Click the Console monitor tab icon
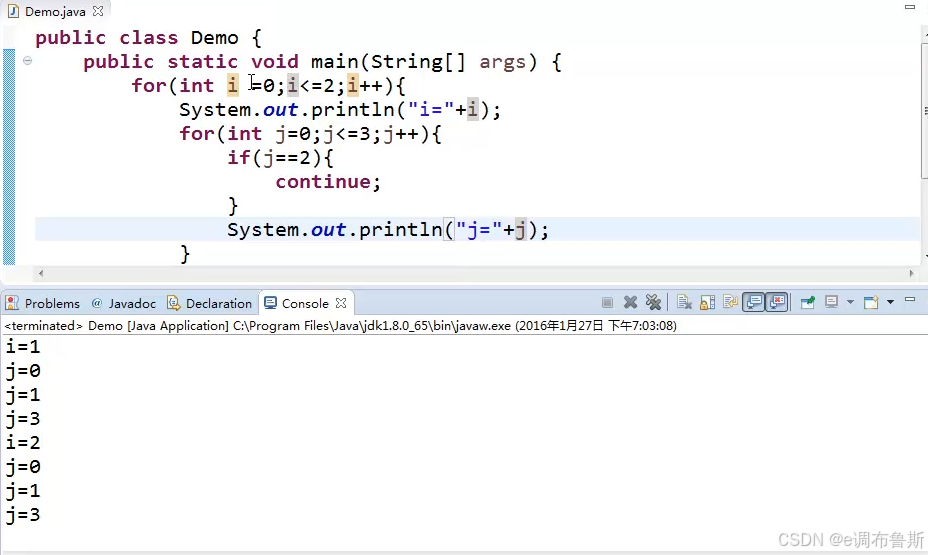 270,304
